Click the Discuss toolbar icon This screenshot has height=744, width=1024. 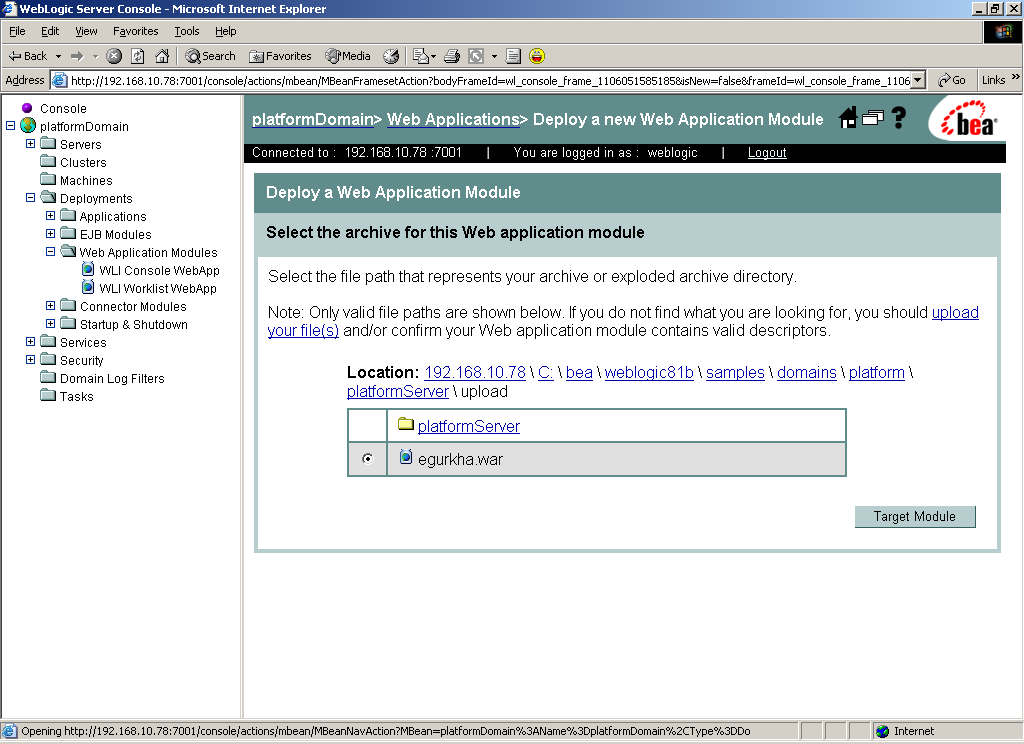click(x=513, y=56)
